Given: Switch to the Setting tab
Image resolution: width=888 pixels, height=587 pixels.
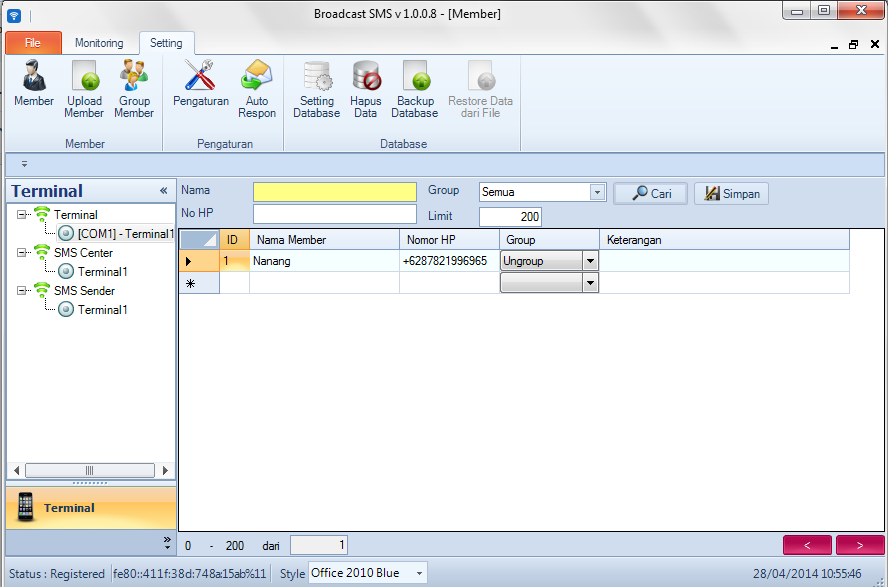Looking at the screenshot, I should coord(166,43).
